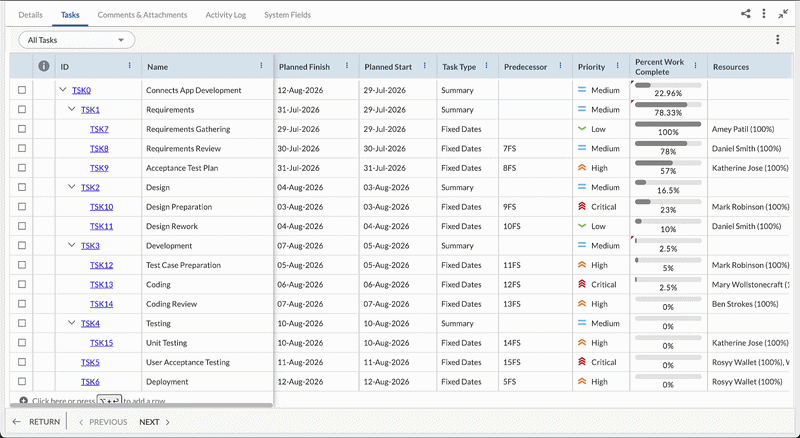Go to the Activity Log tab
The image size is (800, 438).
pyautogui.click(x=226, y=15)
